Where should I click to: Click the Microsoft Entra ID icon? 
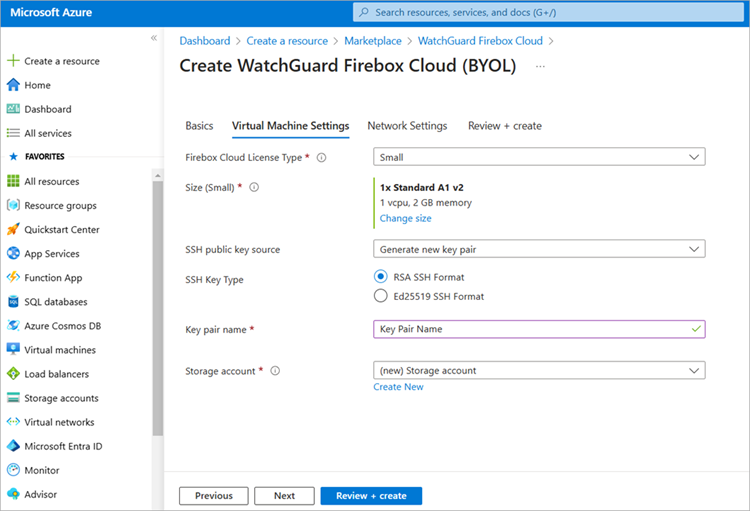pos(13,445)
